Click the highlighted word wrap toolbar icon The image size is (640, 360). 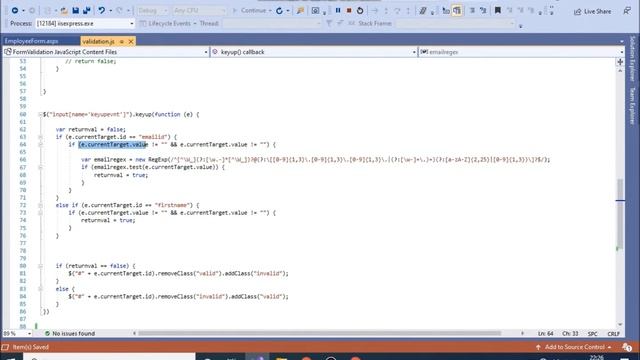click(457, 11)
